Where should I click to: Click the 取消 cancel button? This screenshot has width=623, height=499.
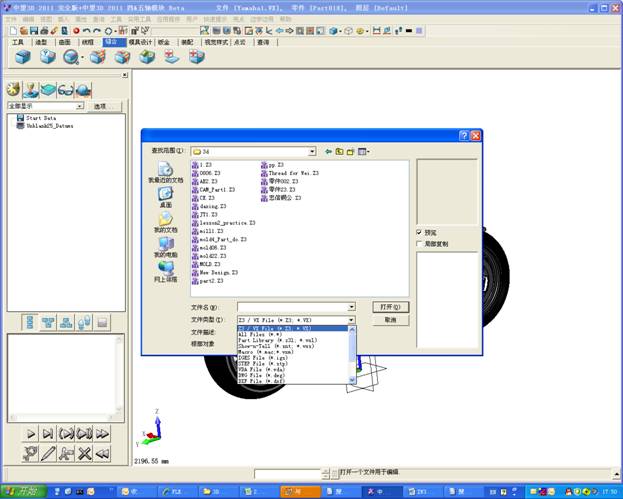point(390,320)
